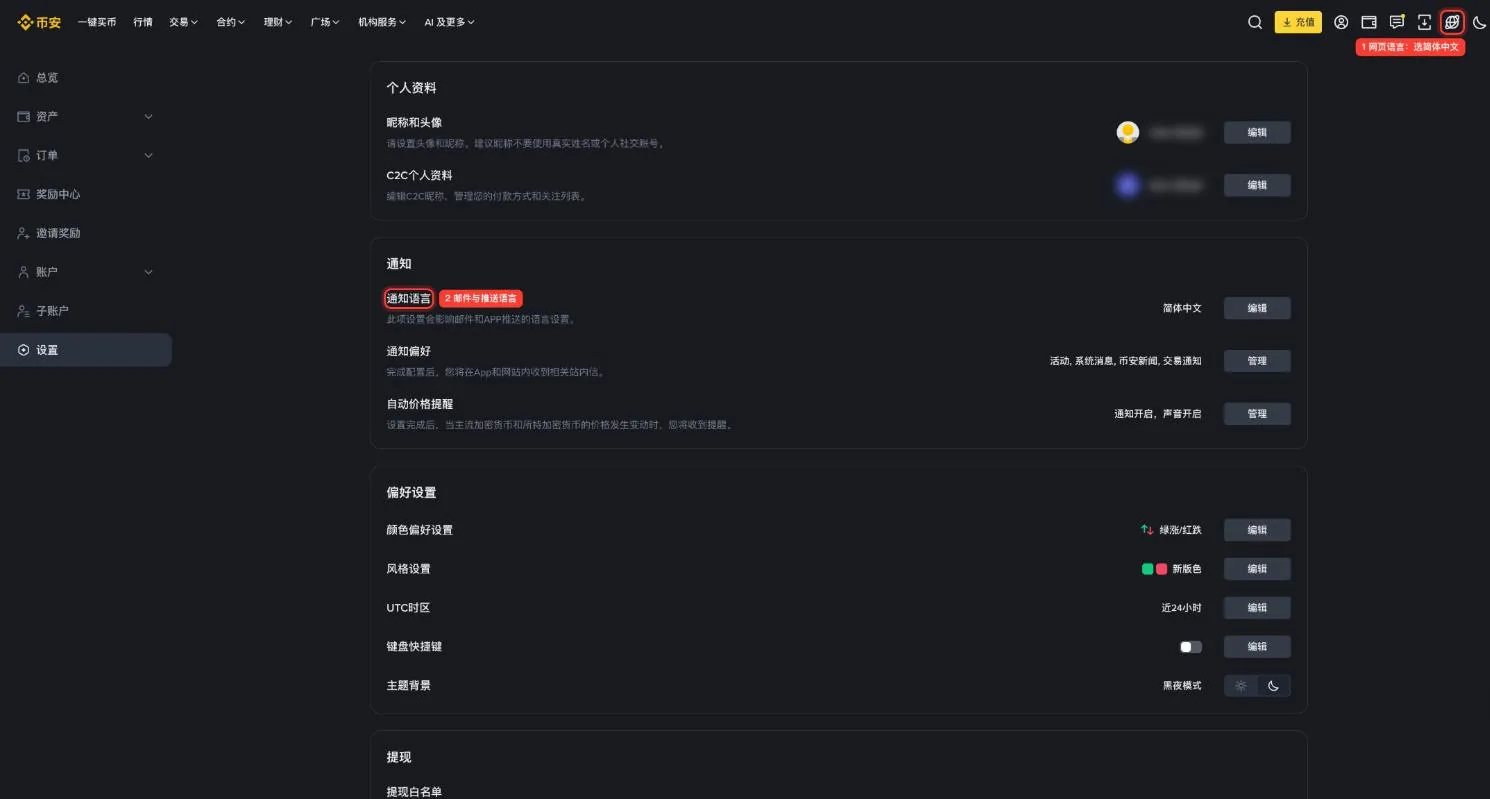Switch 主题背景 to light mode with the sun
Viewport: 1490px width, 799px height.
1241,686
